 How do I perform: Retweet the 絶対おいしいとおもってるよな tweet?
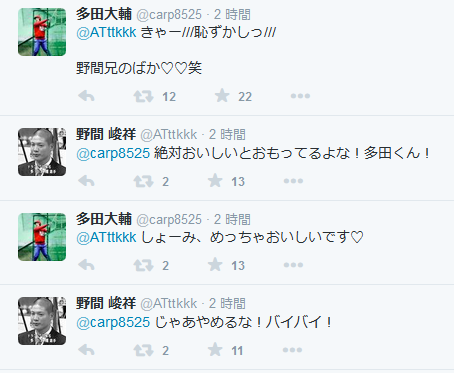143,181
